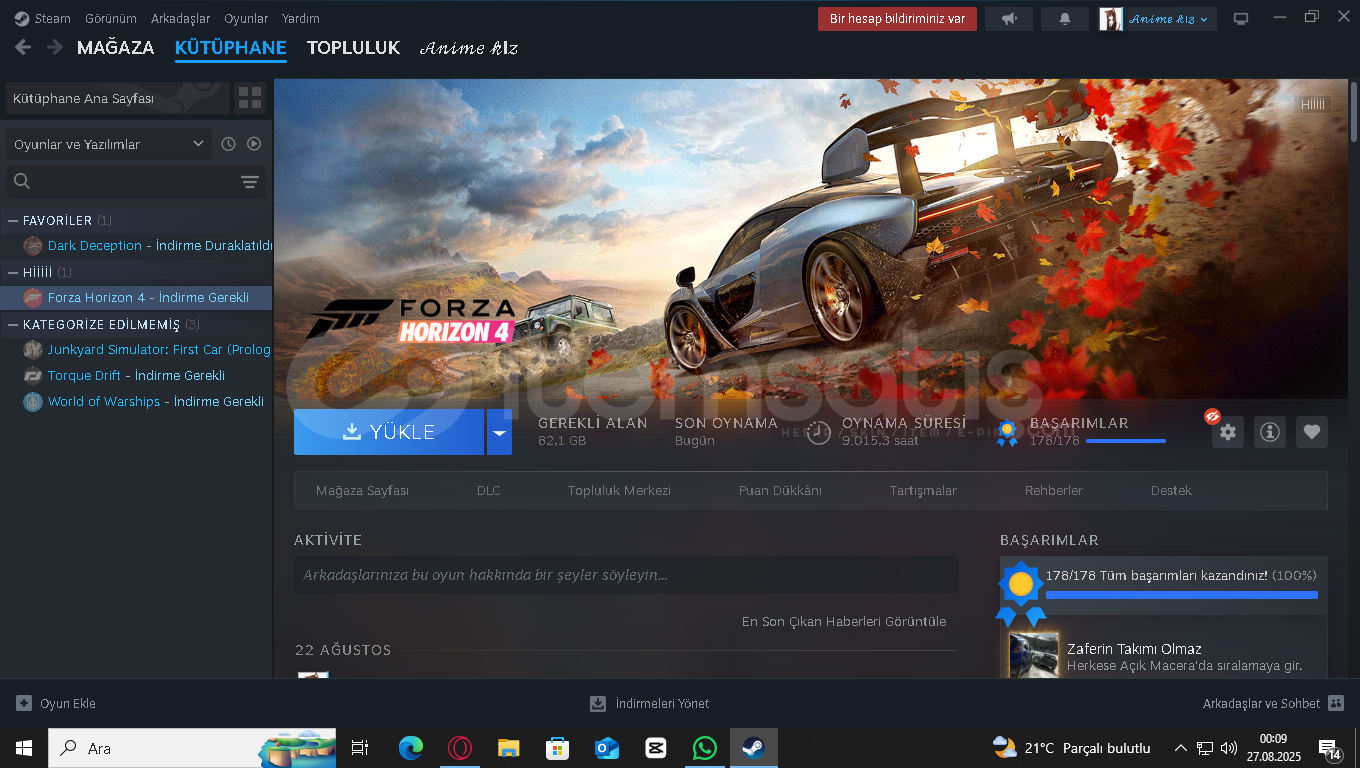Click the Dark Deception game icon
This screenshot has width=1360, height=768.
coord(33,246)
